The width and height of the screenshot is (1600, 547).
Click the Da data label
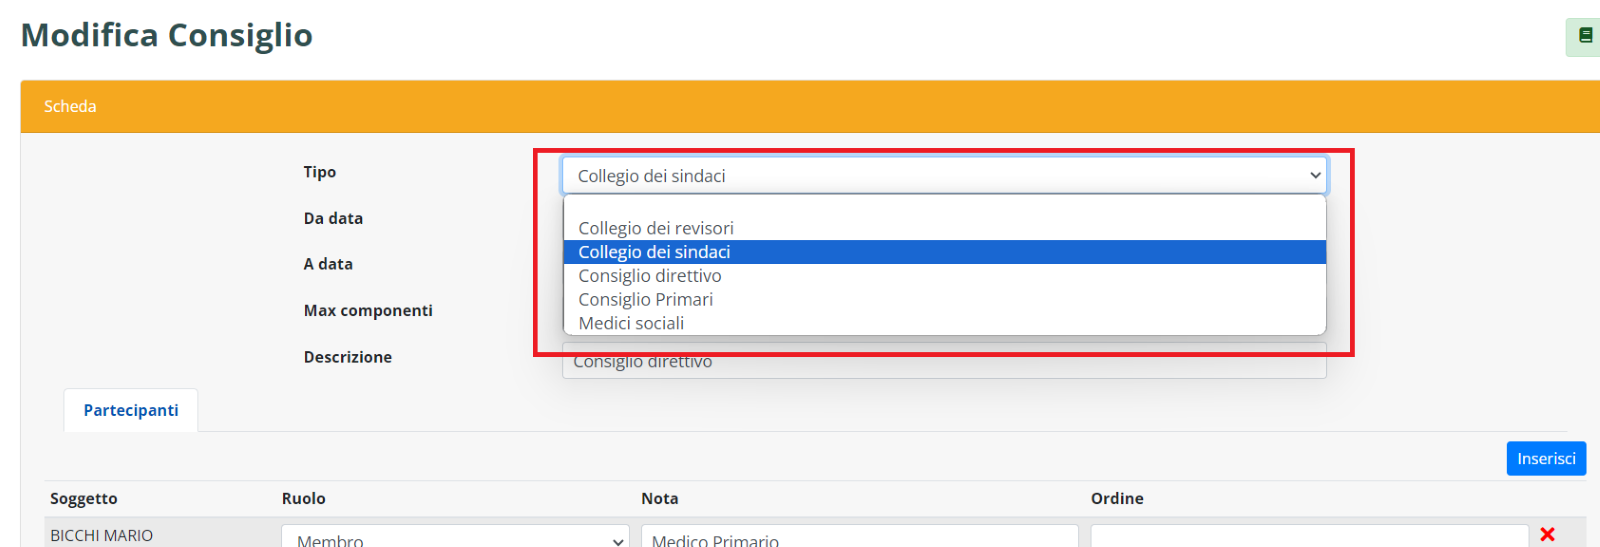[x=333, y=218]
